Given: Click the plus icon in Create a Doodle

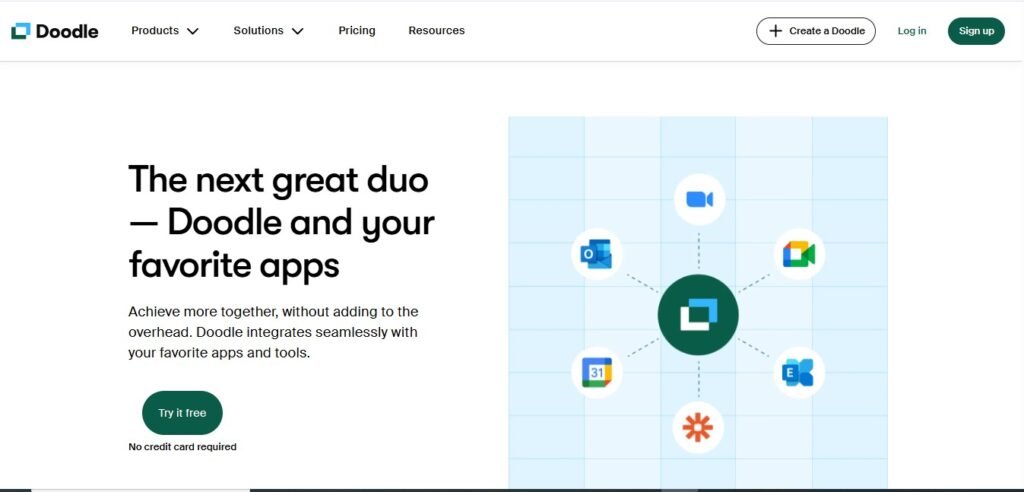Looking at the screenshot, I should coord(775,31).
